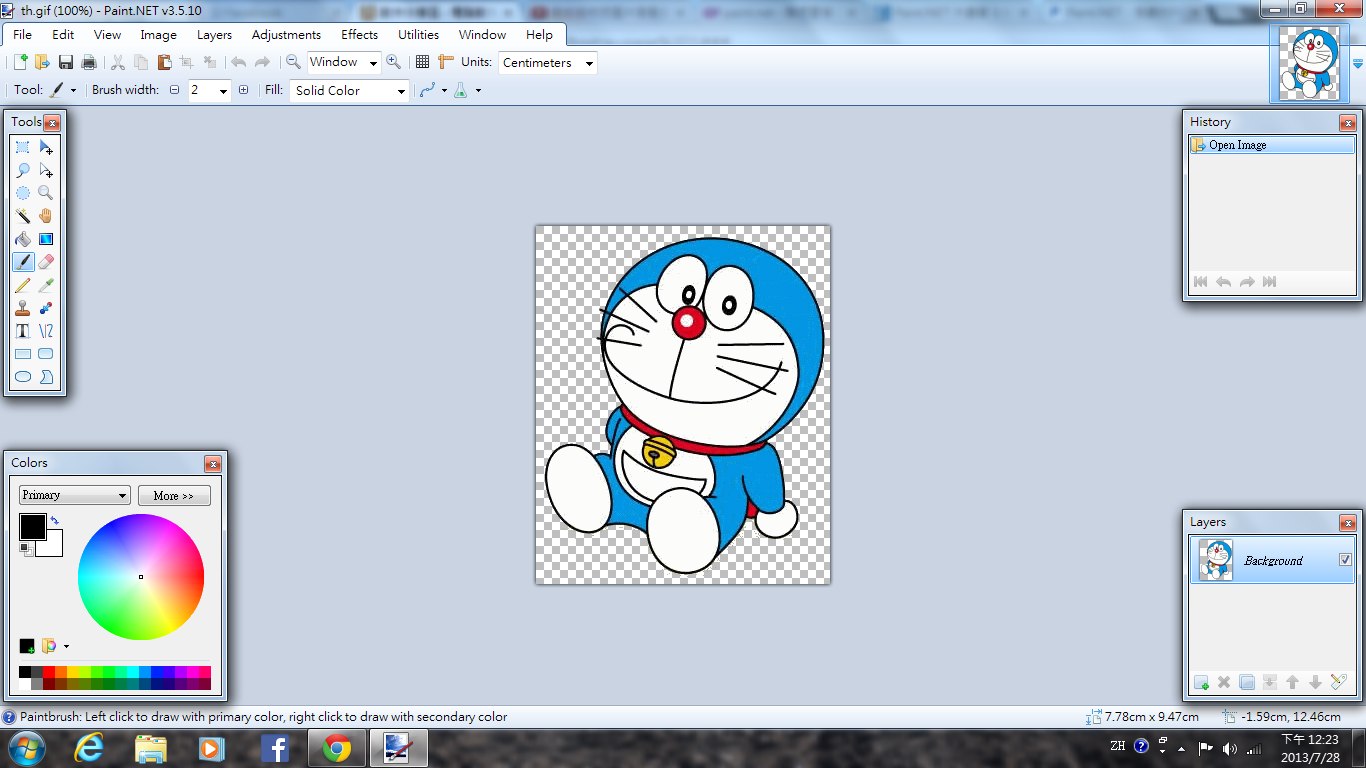Select the Rounded Rectangle tool
Screen dimensions: 1366x768
coord(46,354)
